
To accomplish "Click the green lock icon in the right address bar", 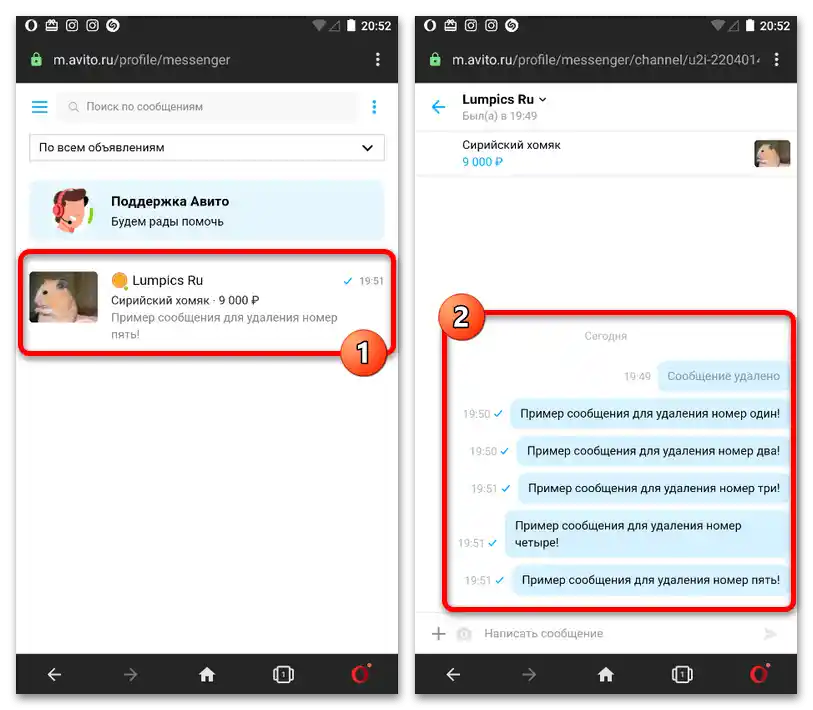I will pos(435,60).
